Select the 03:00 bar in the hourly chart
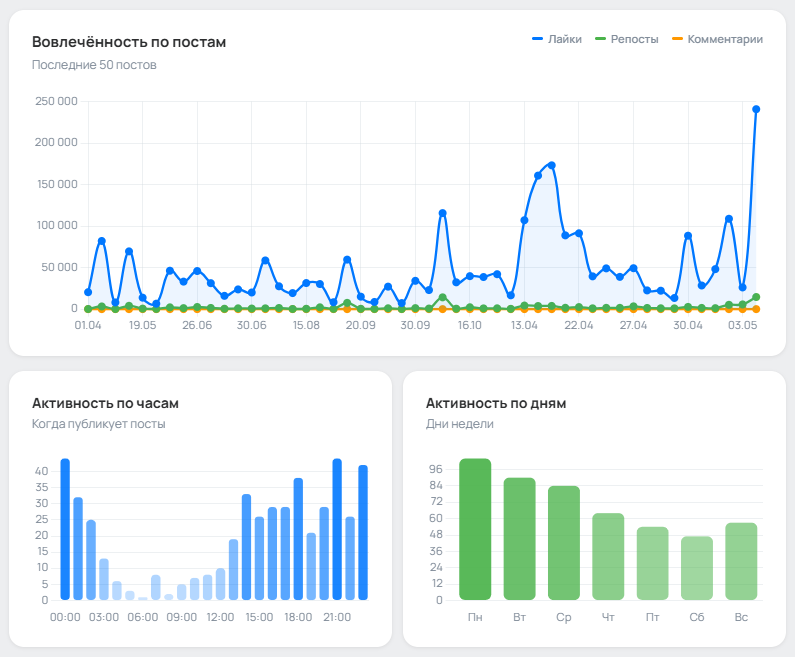795x657 pixels. (x=104, y=579)
